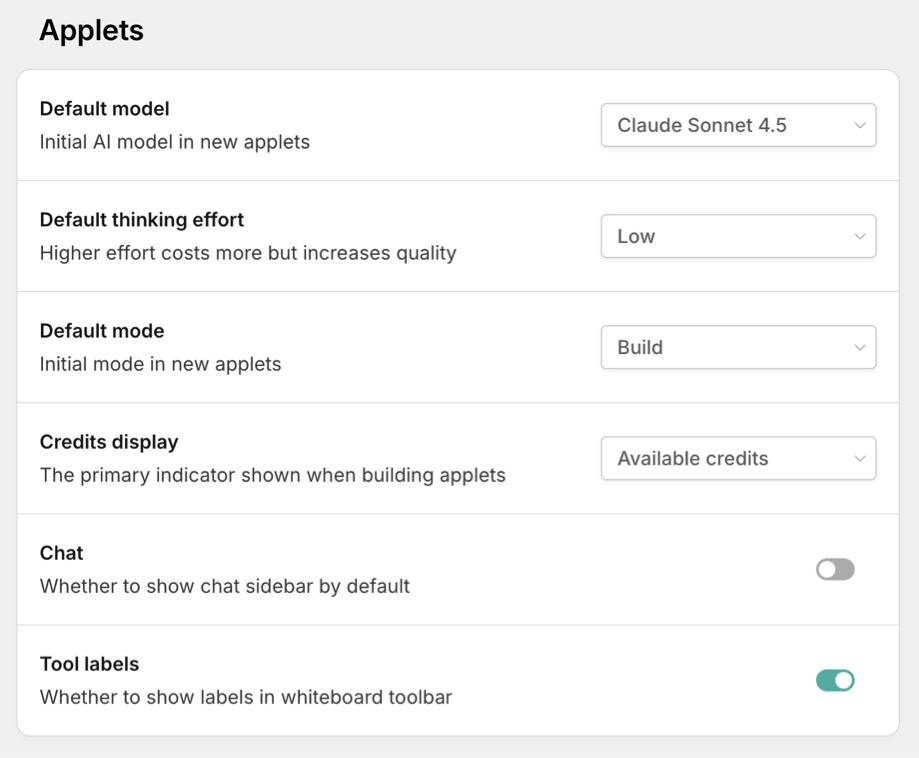The width and height of the screenshot is (919, 758).
Task: Click 'Higher effort costs more' description text
Action: click(x=247, y=253)
